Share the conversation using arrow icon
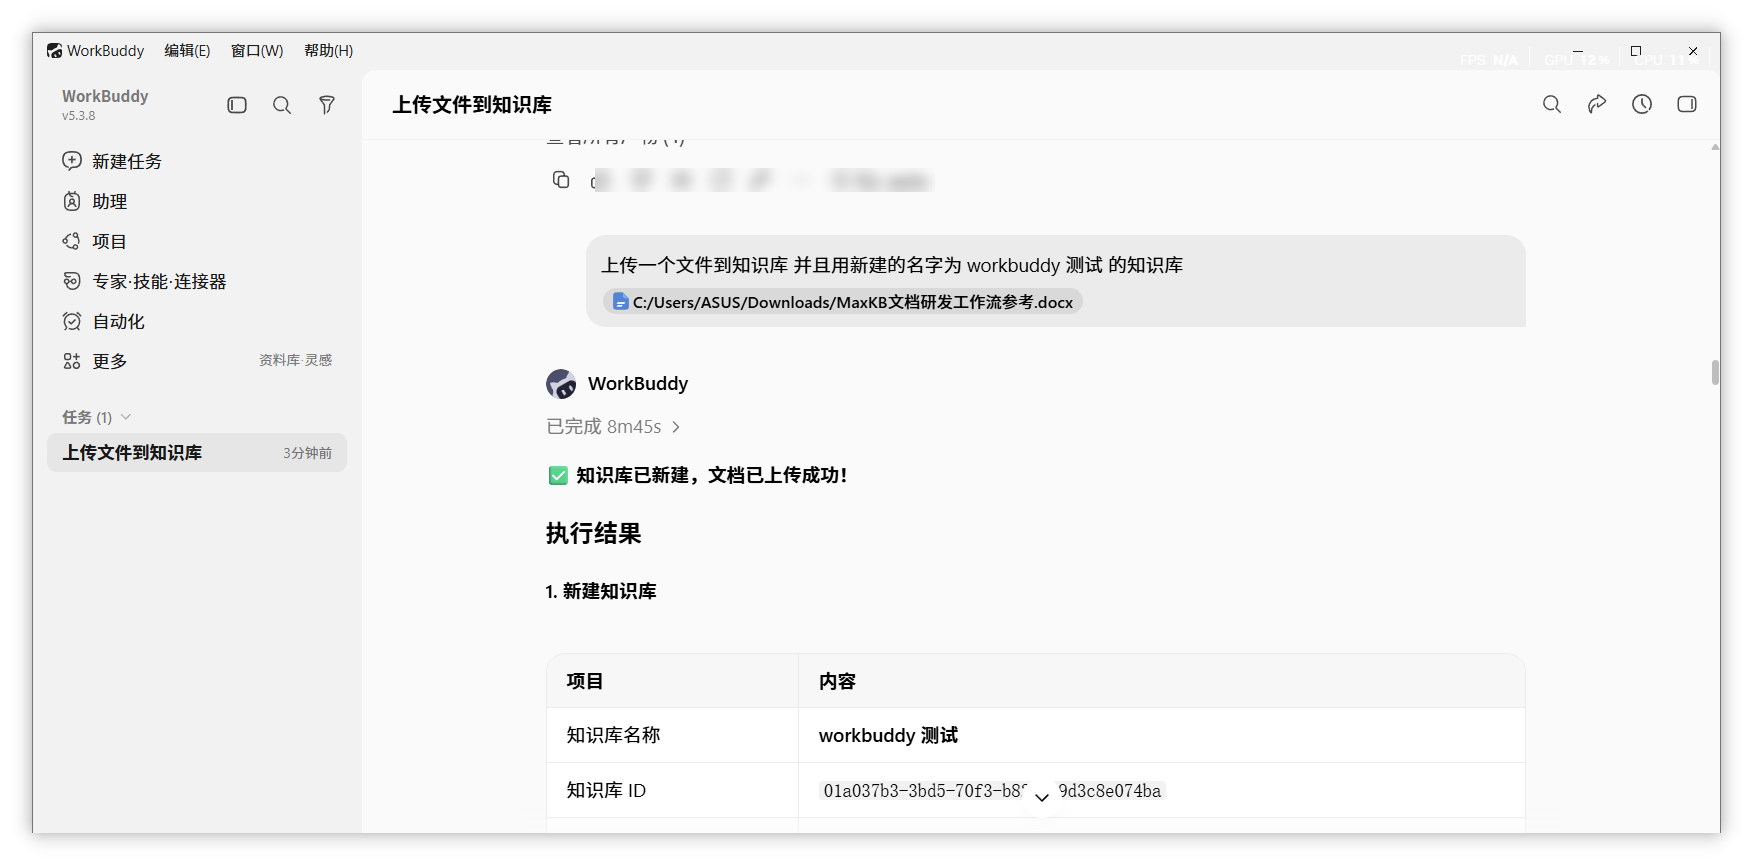 coord(1597,104)
